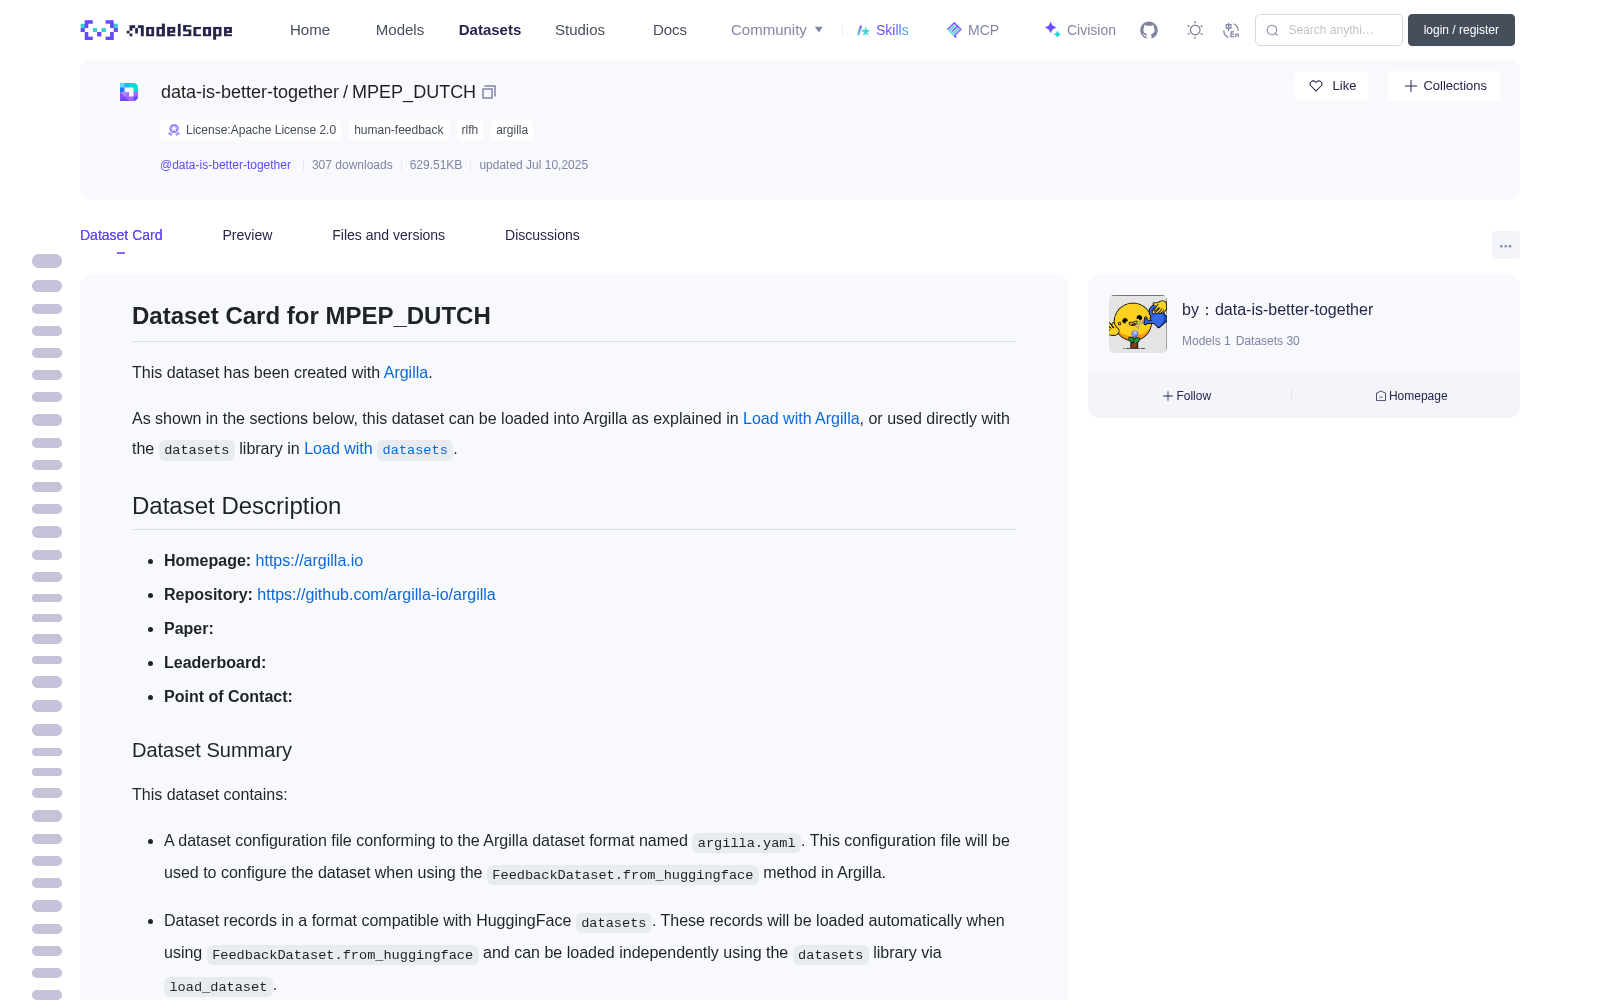The width and height of the screenshot is (1600, 1000).
Task: Click the Datasets 30 count
Action: coord(1267,341)
